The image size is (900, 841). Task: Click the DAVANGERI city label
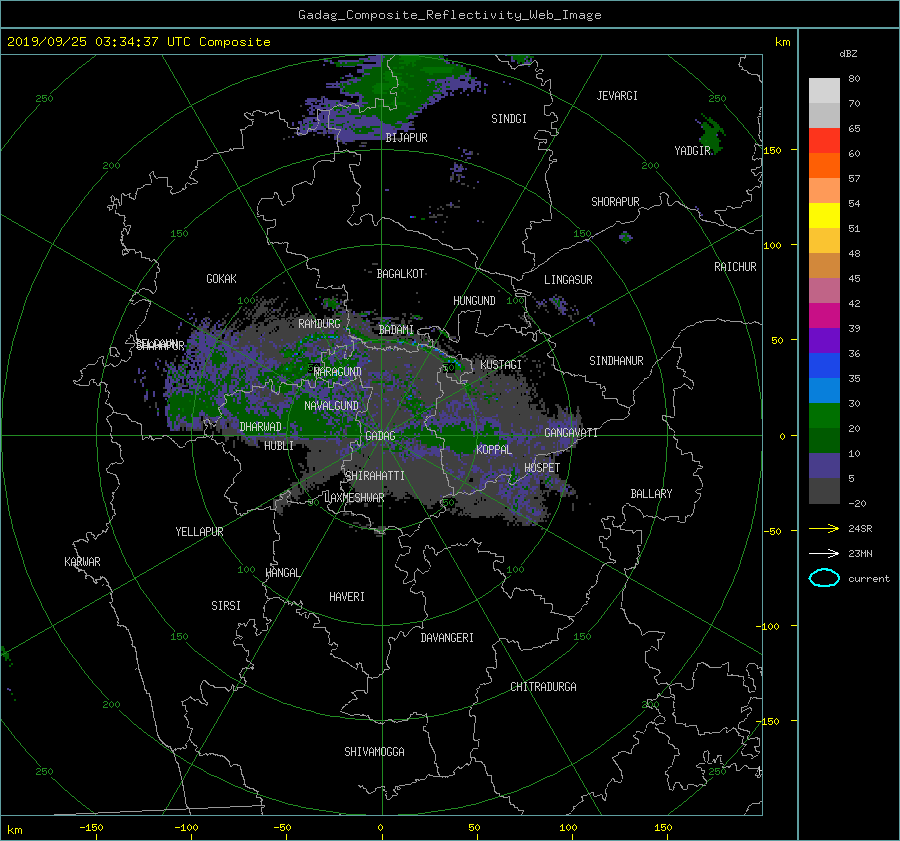pos(447,638)
